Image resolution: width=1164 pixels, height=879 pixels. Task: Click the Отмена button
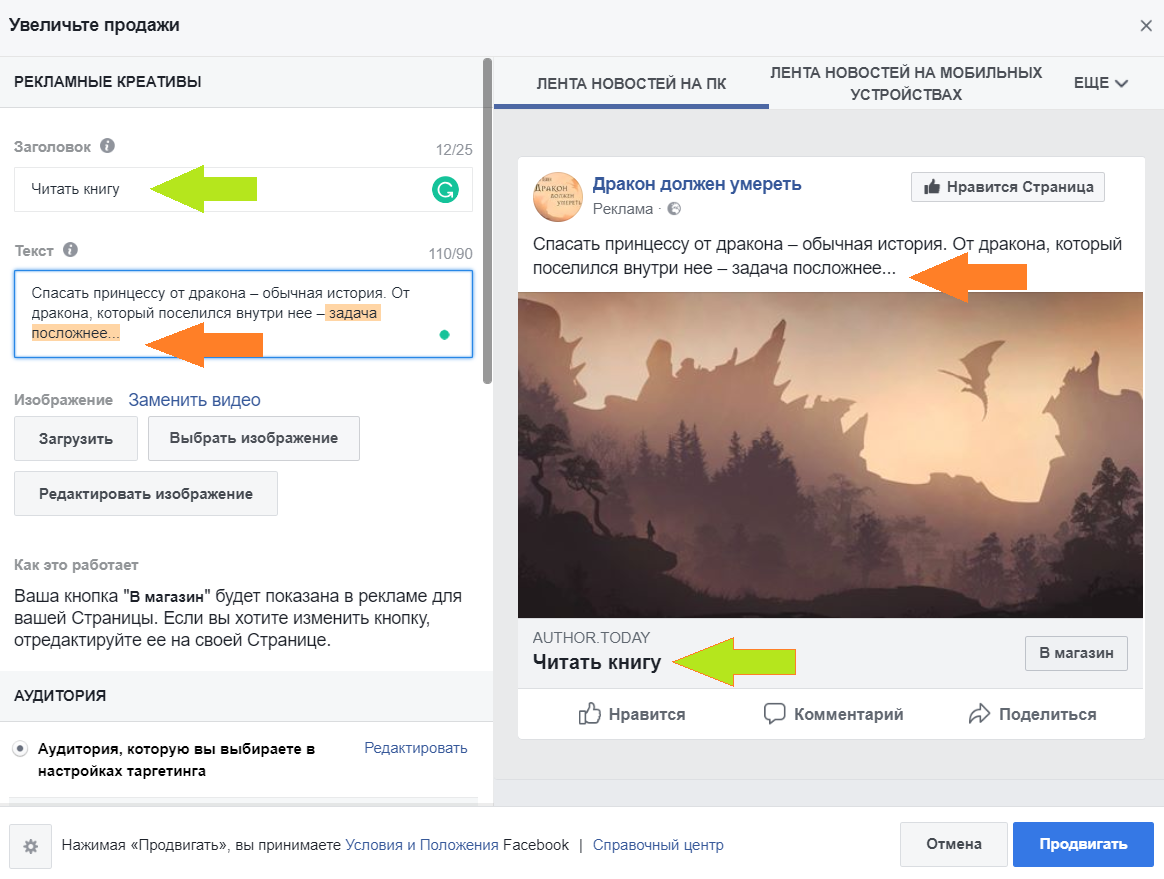click(x=953, y=844)
